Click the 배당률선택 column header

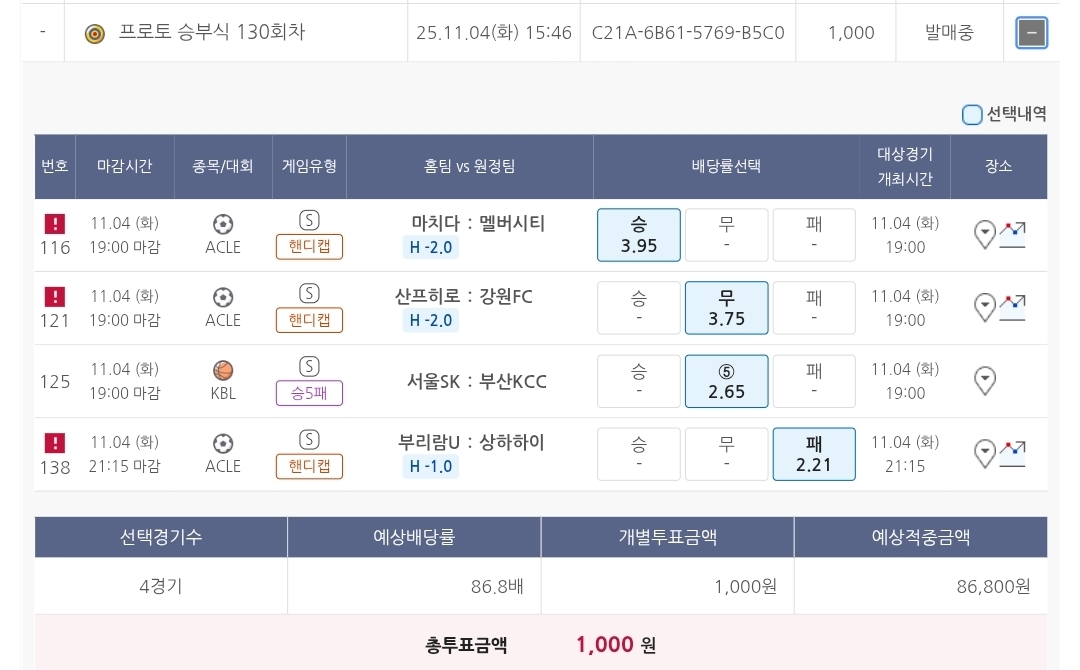726,166
